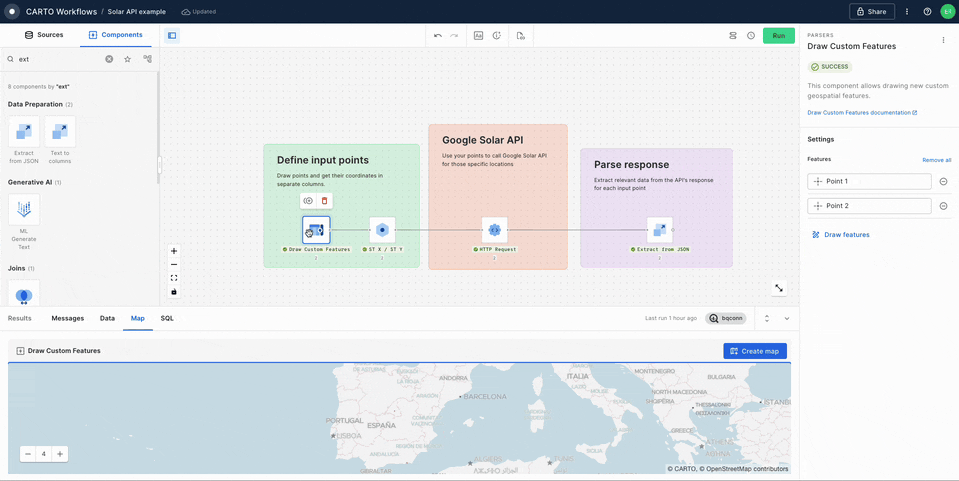
Task: Open the Draw Custom Features options menu
Action: coord(943,41)
